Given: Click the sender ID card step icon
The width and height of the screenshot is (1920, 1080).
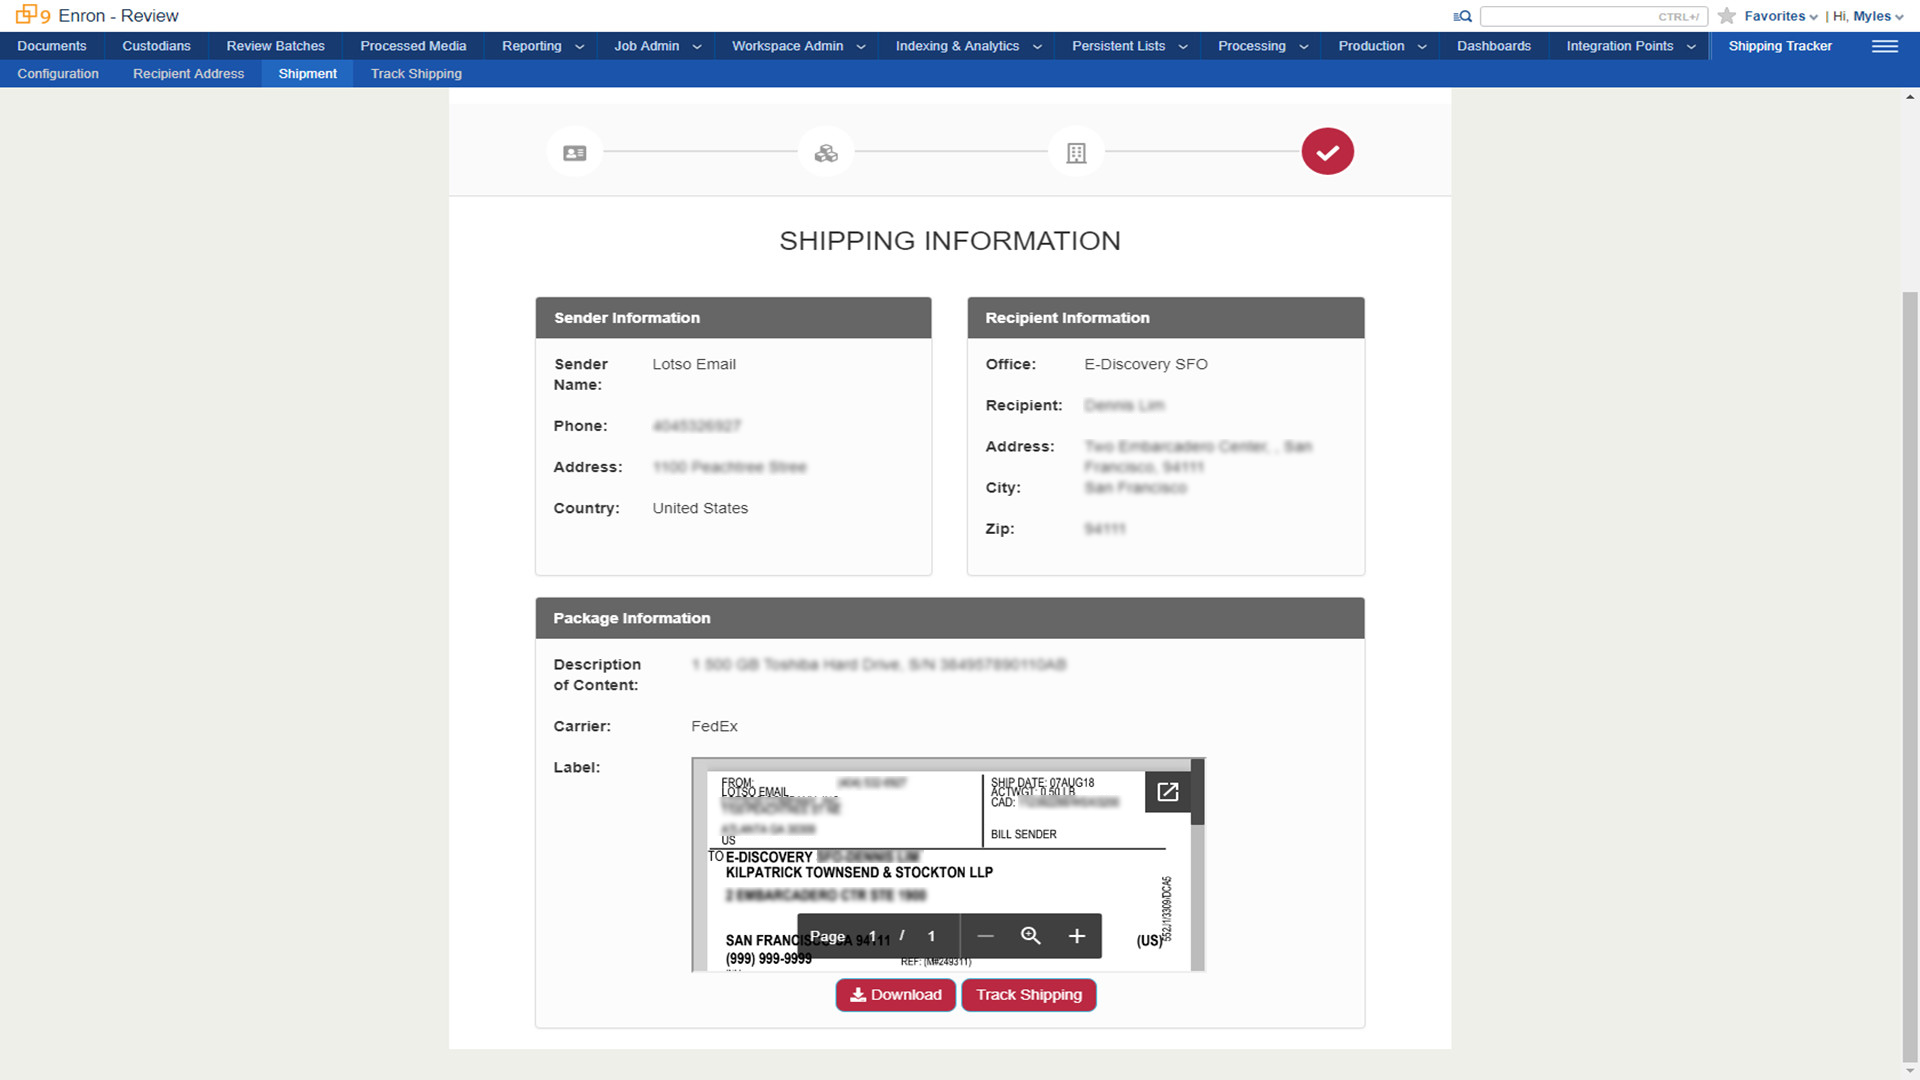Looking at the screenshot, I should (575, 153).
